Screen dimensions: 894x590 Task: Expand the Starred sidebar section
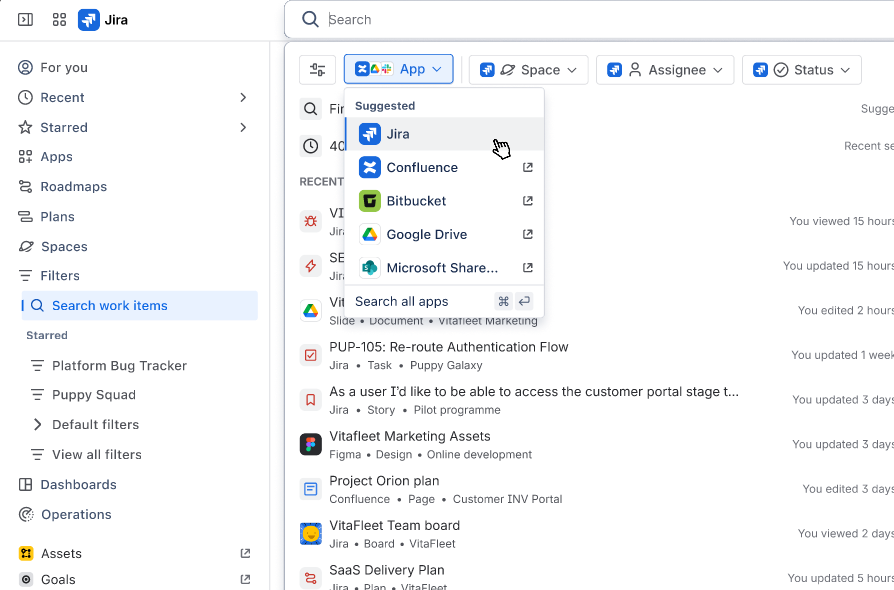242,127
